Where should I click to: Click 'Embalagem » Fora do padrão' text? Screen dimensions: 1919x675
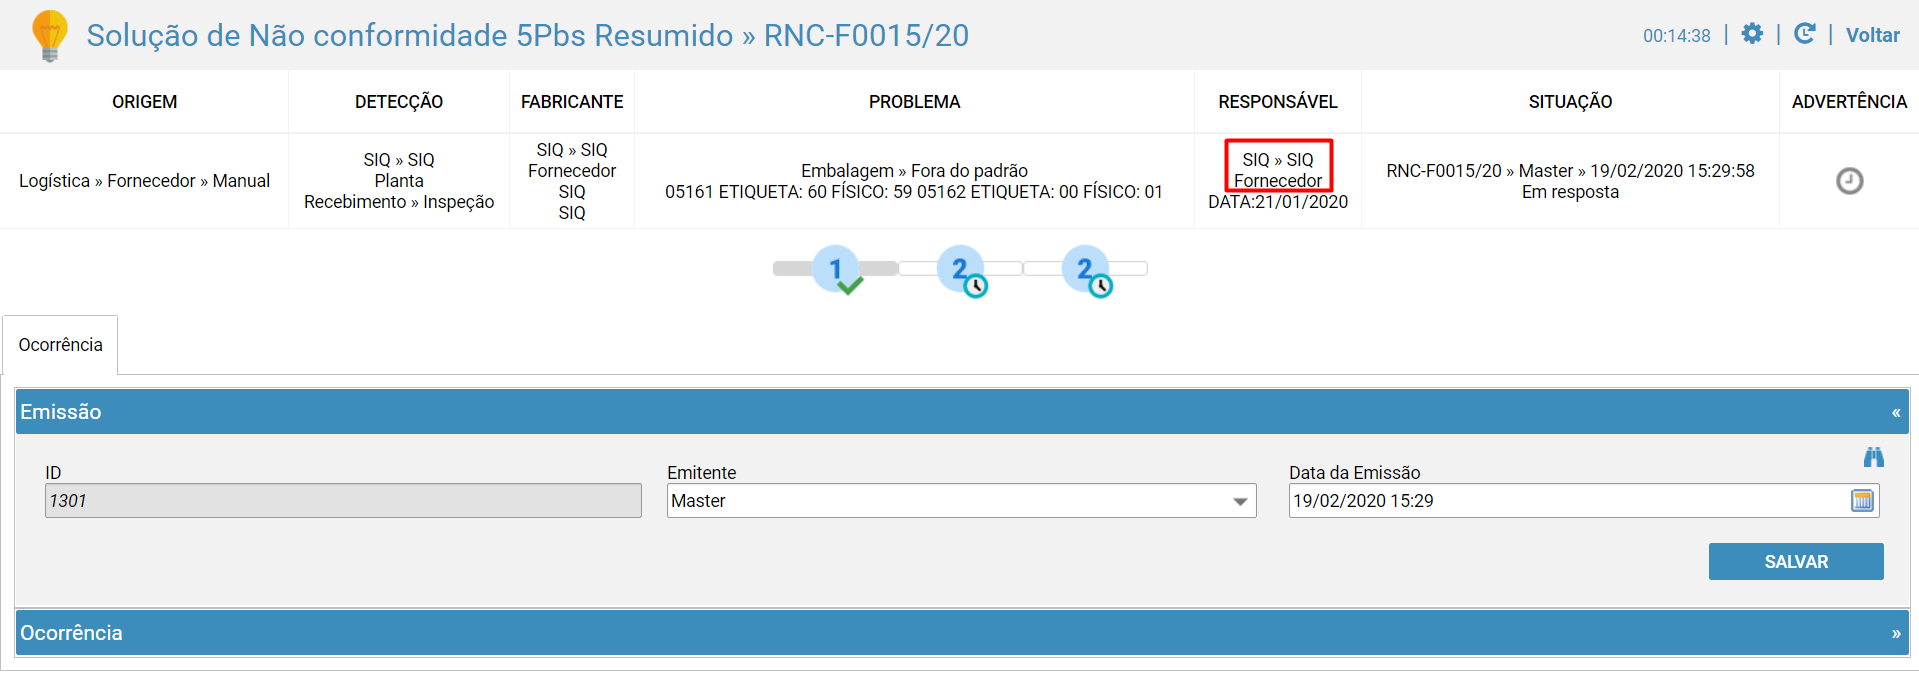click(914, 171)
